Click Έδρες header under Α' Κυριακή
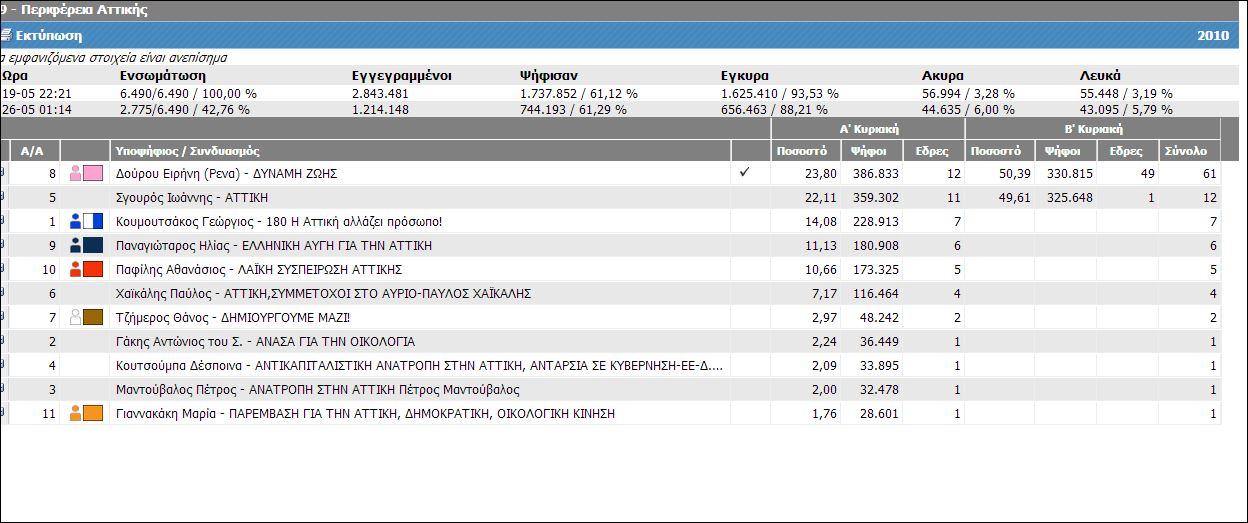Image resolution: width=1248 pixels, height=523 pixels. pos(933,151)
